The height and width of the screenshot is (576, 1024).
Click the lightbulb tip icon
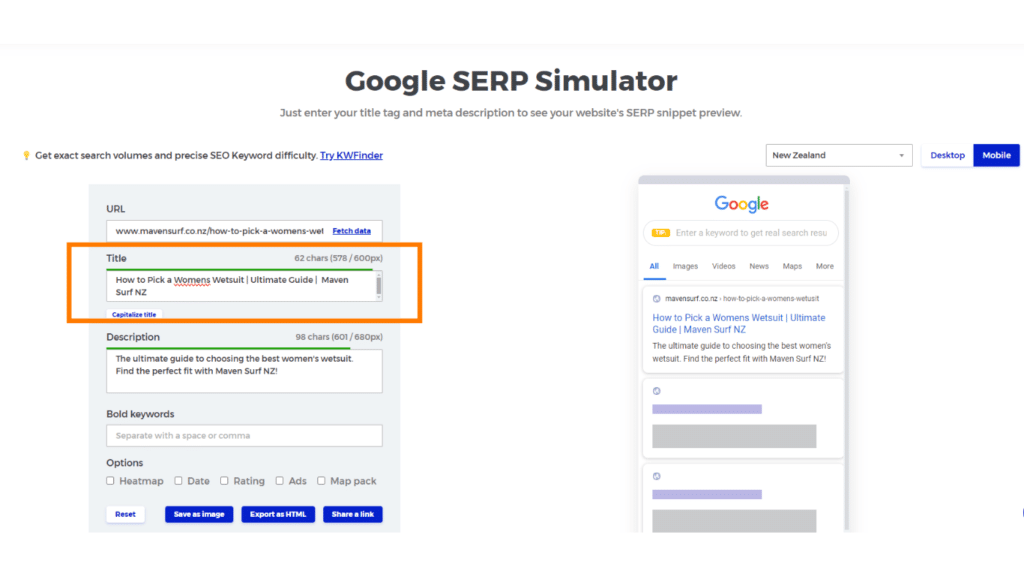(26, 155)
